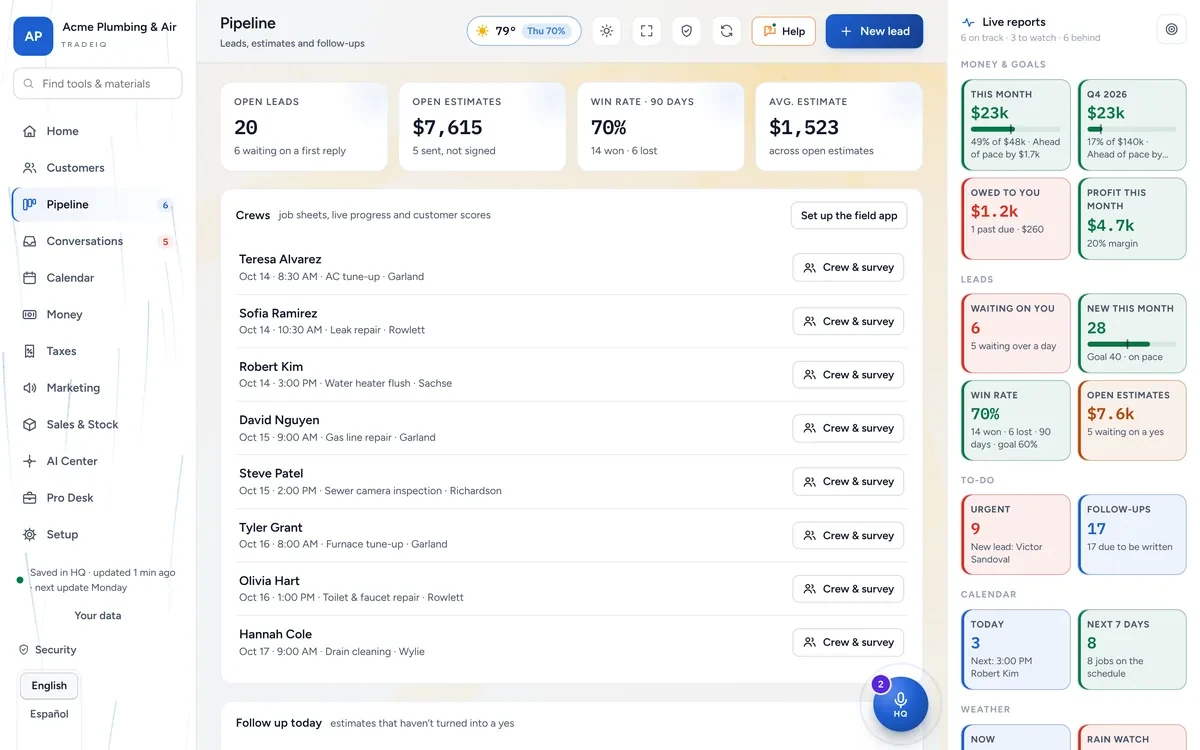Open the 79° weather forecast pill

(524, 31)
